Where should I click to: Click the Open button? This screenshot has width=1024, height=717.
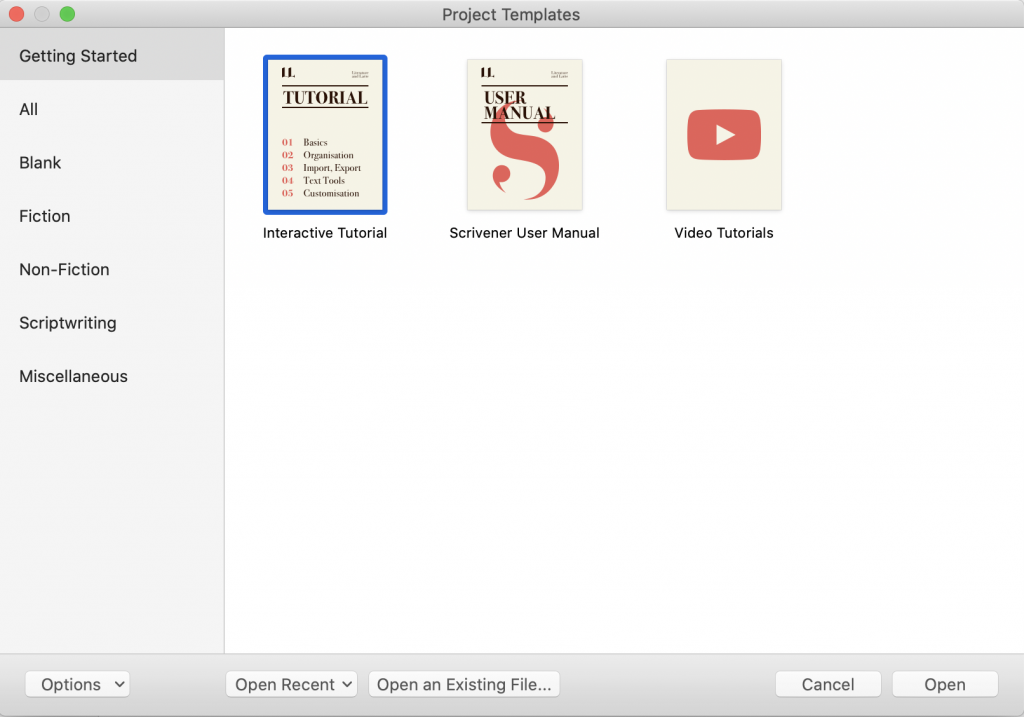pos(944,684)
